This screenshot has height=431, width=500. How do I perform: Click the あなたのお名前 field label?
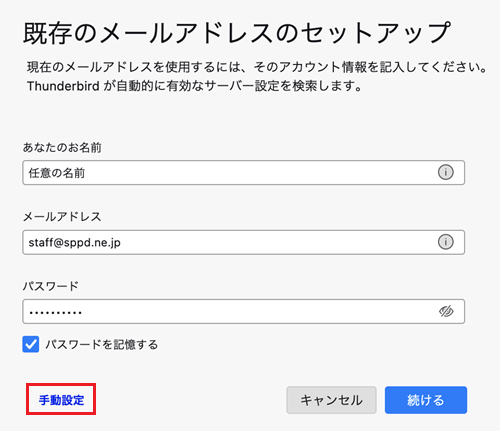(62, 147)
